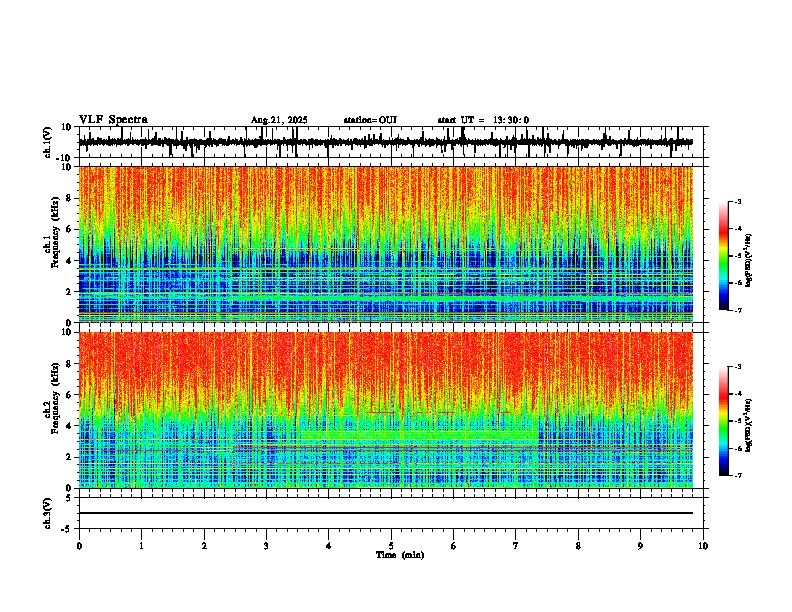792x612 pixels.
Task: Click the "start UT = 13:30:0" header text
Action: [x=483, y=120]
